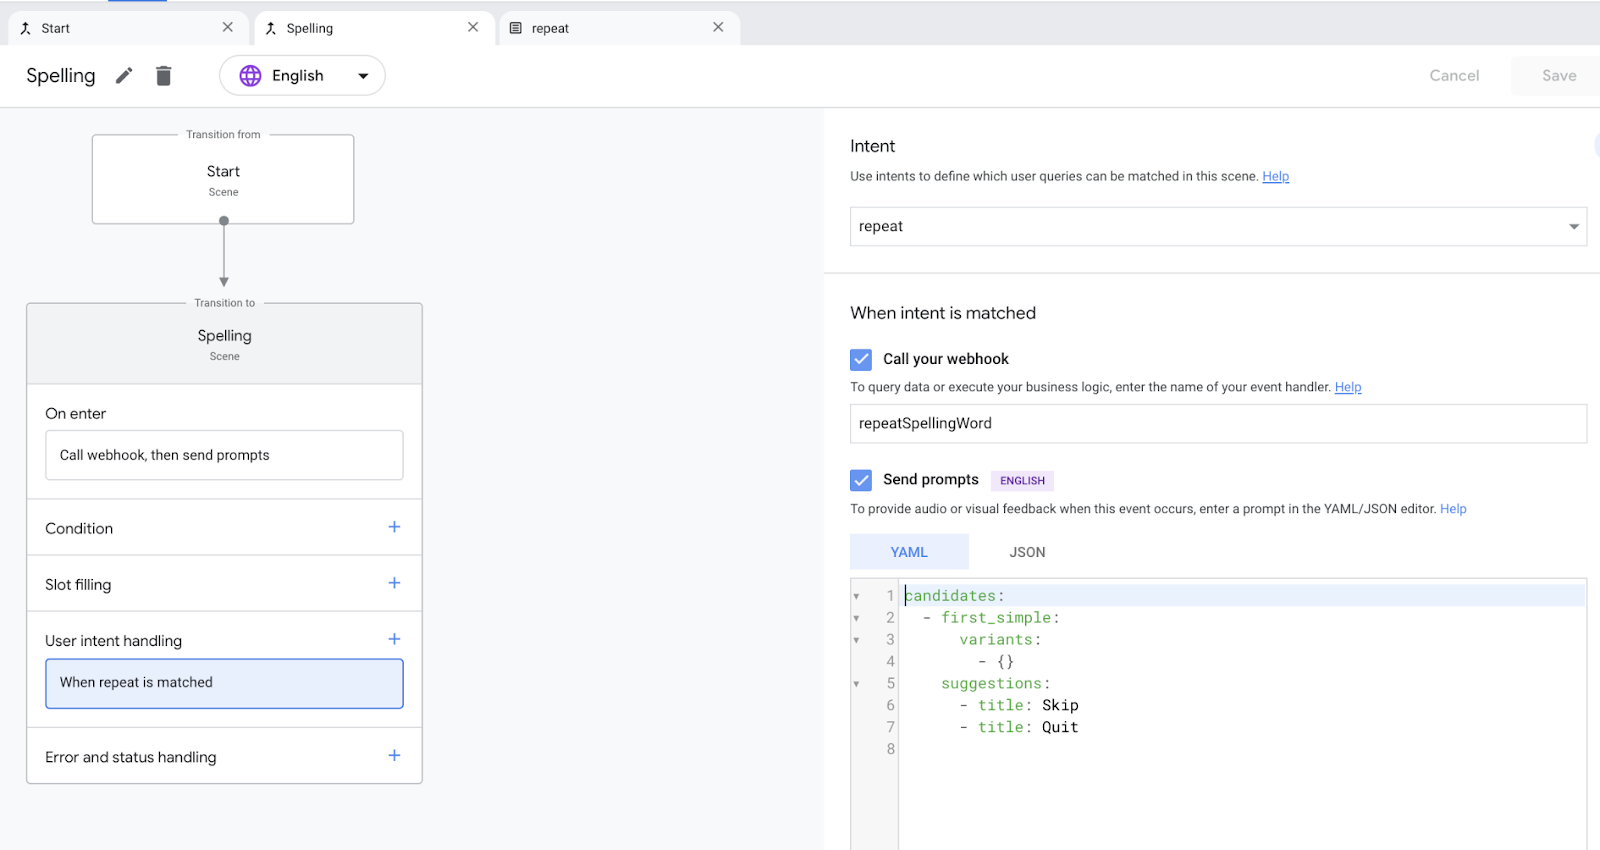Click the Cancel button
Viewport: 1600px width, 850px height.
click(1453, 76)
